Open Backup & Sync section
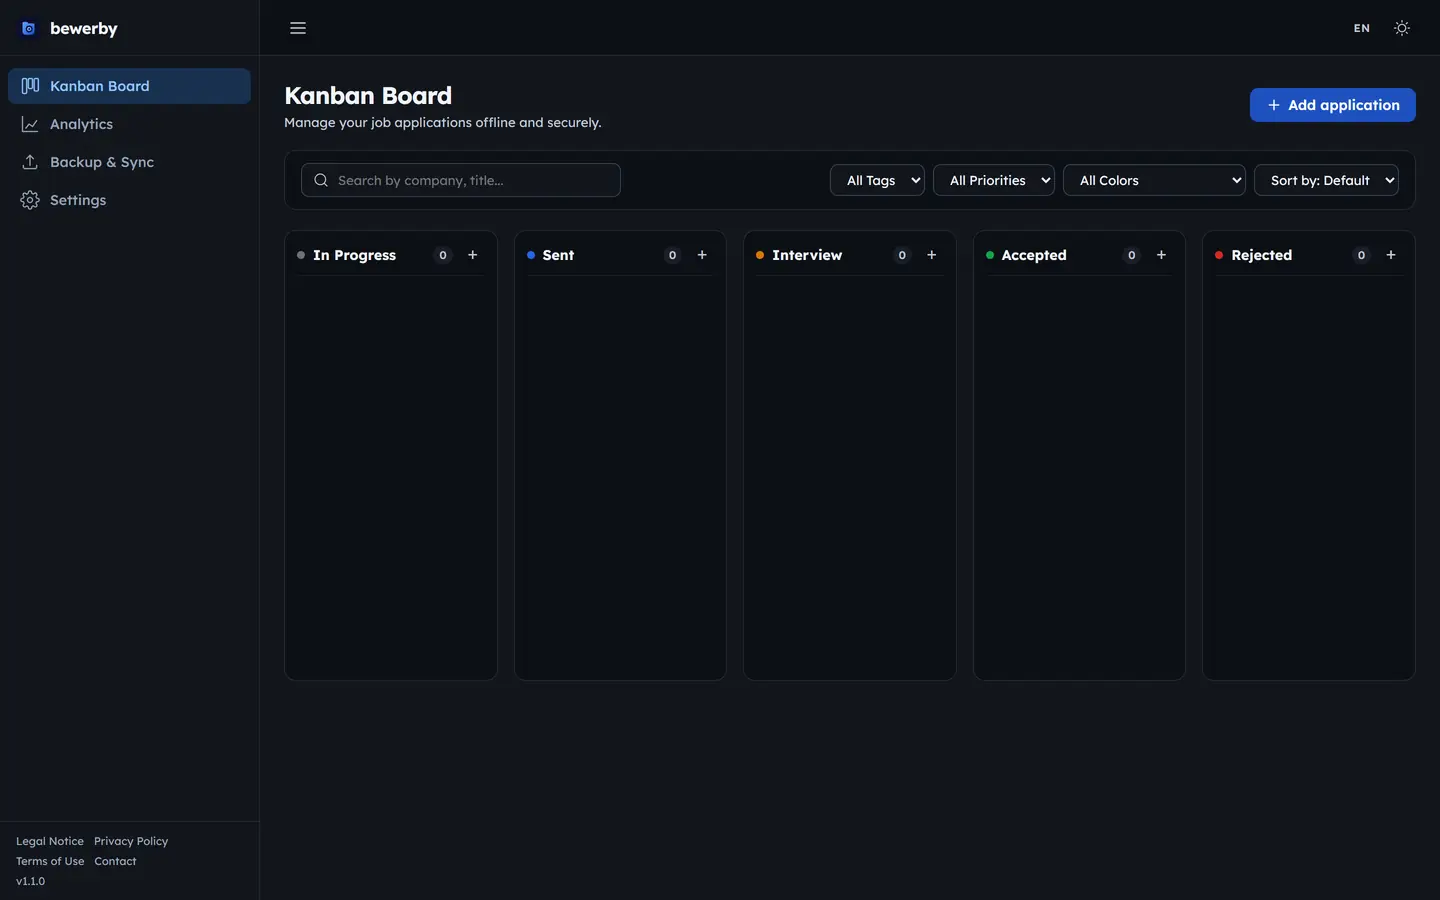 tap(129, 162)
